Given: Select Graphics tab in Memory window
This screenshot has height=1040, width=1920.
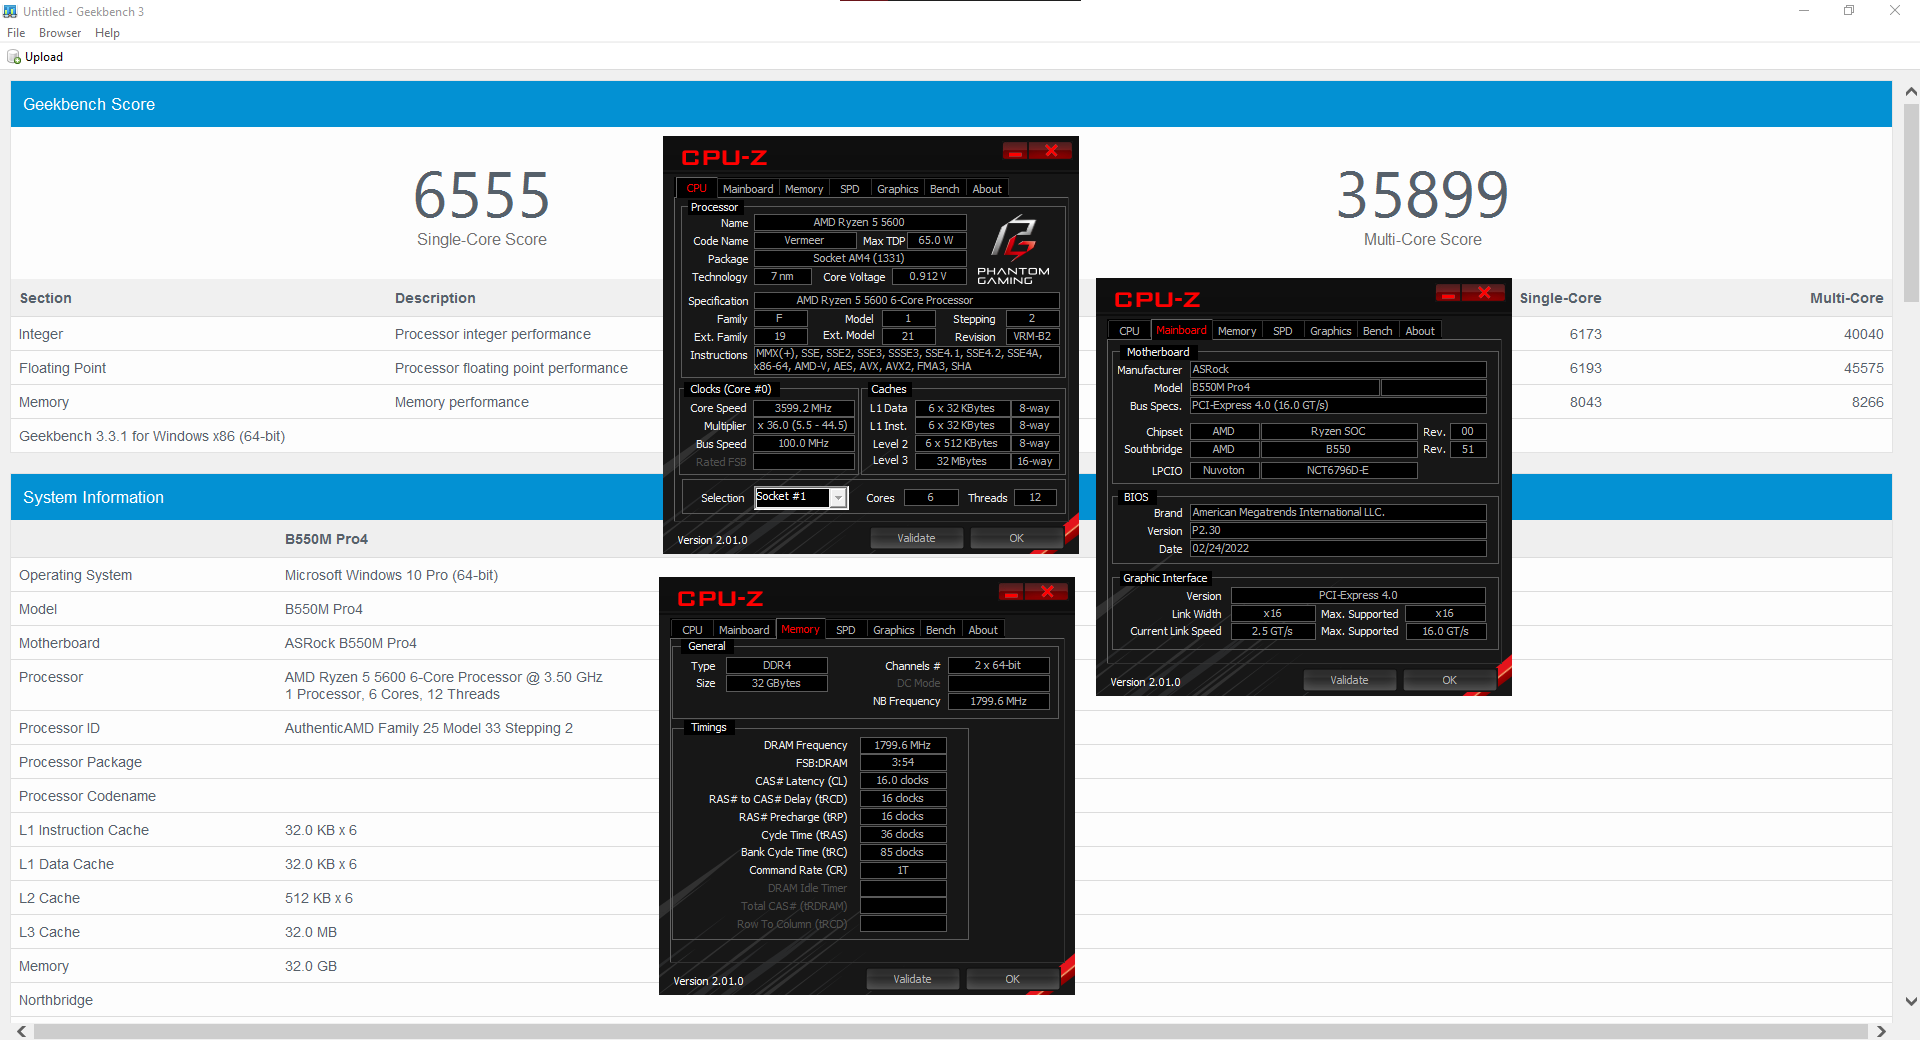Looking at the screenshot, I should coord(893,630).
